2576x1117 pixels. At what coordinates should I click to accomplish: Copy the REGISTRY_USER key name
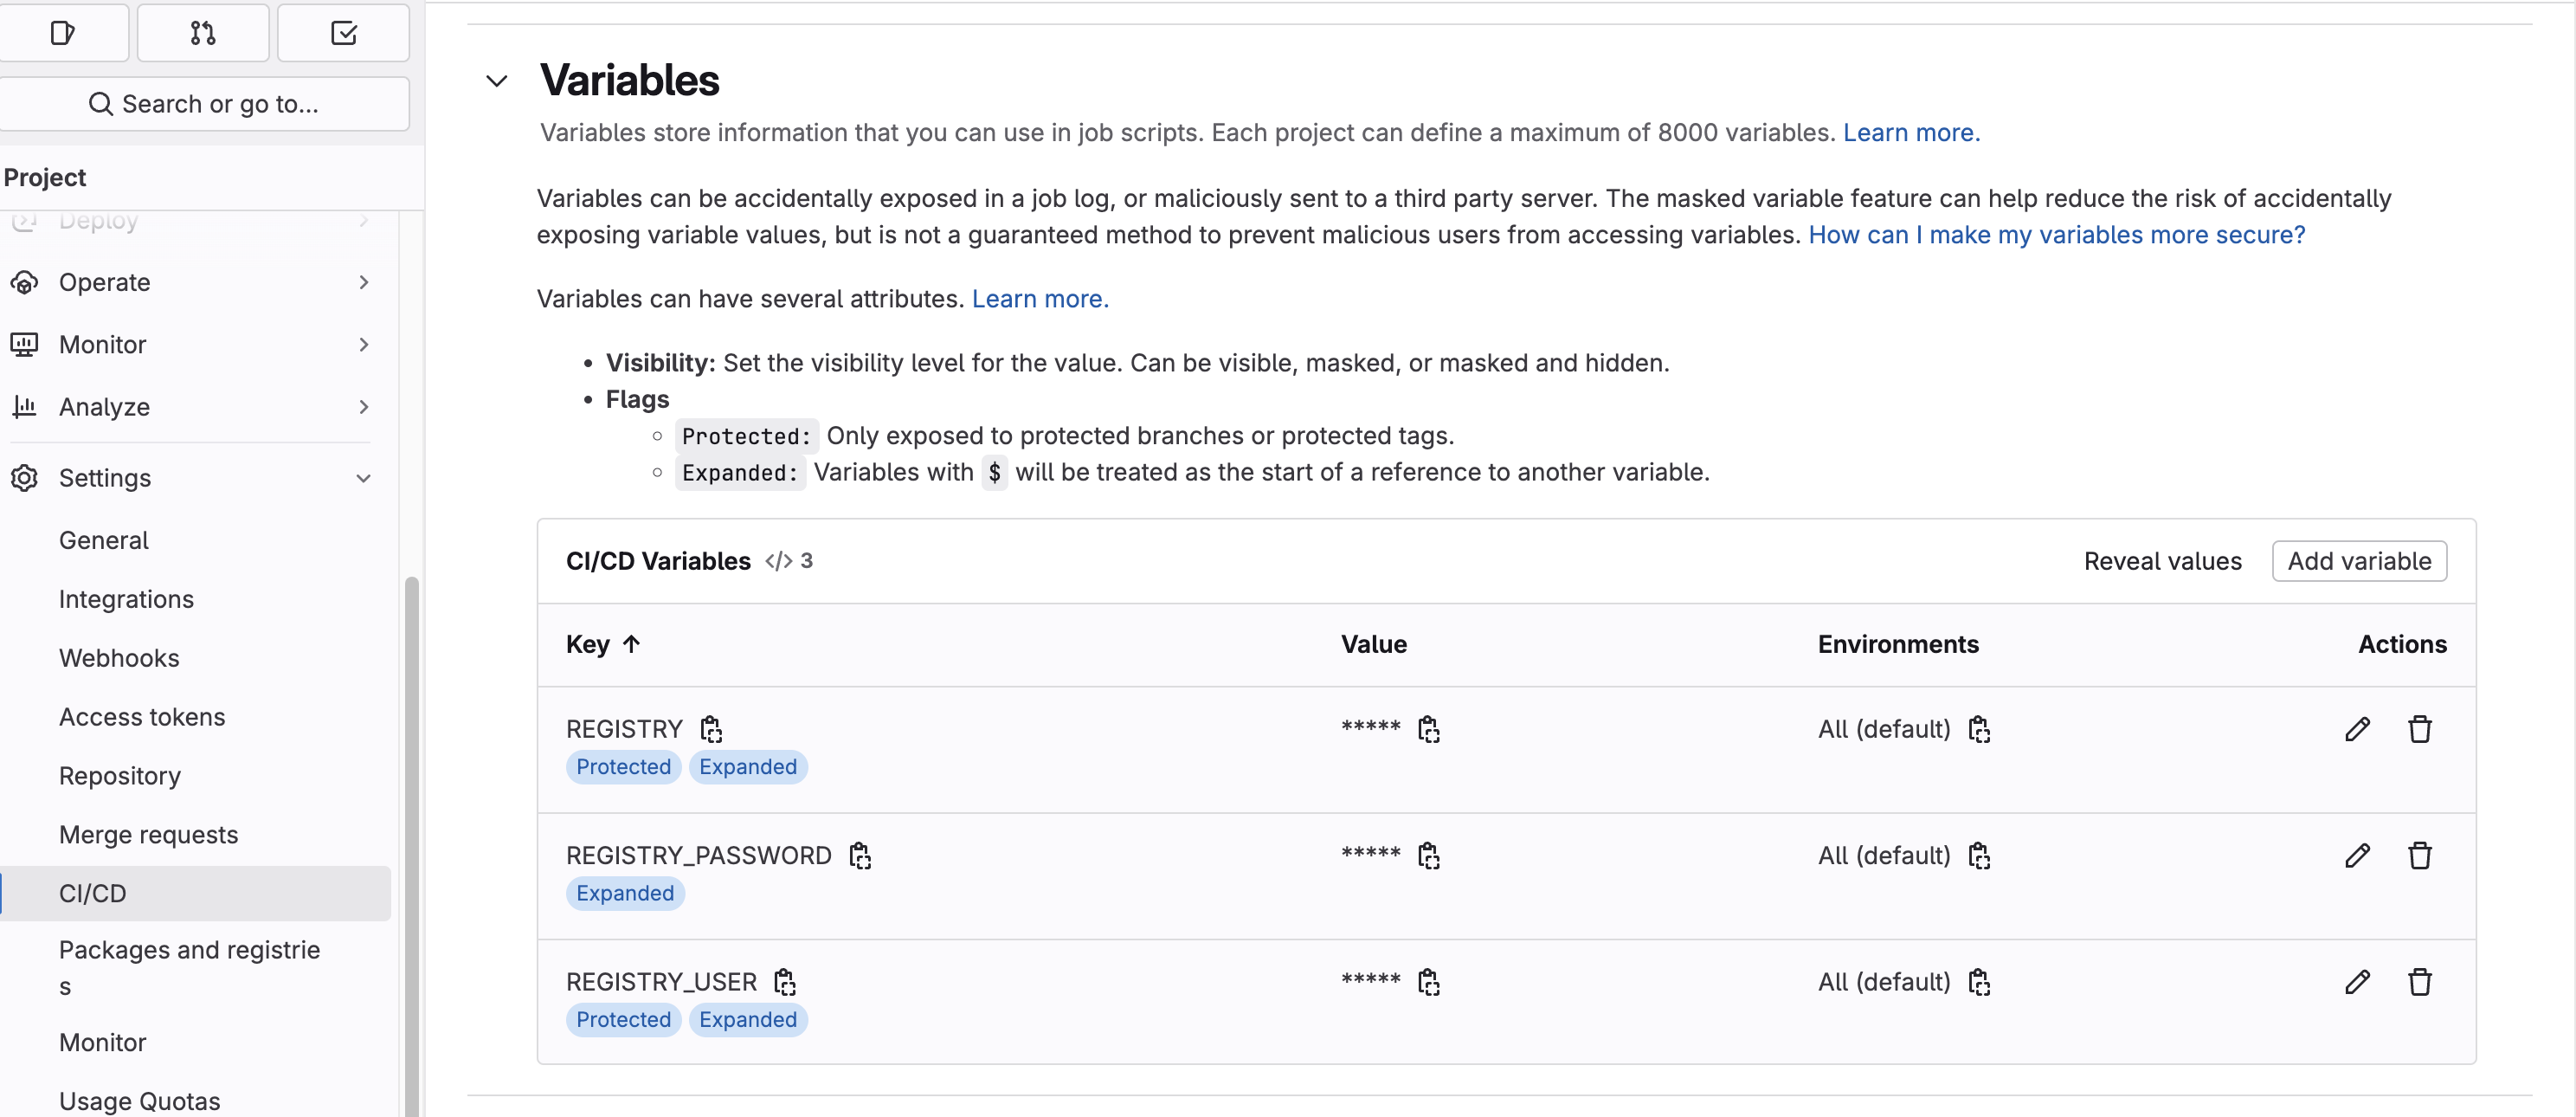coord(785,982)
